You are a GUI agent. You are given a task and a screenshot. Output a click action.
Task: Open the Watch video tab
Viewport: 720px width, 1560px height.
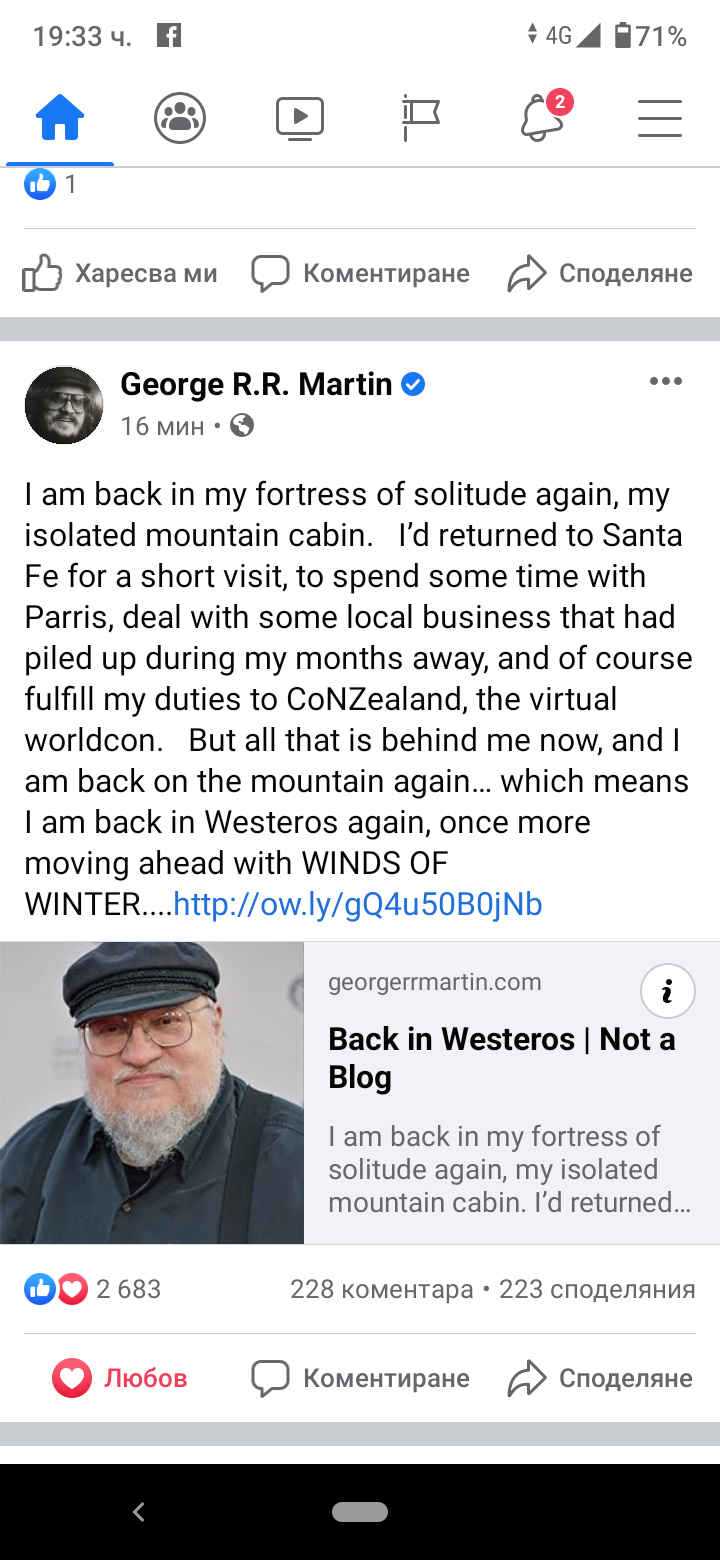300,118
